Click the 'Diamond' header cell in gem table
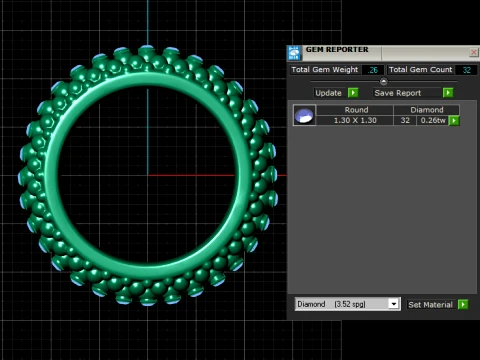480x360 pixels. click(x=427, y=110)
